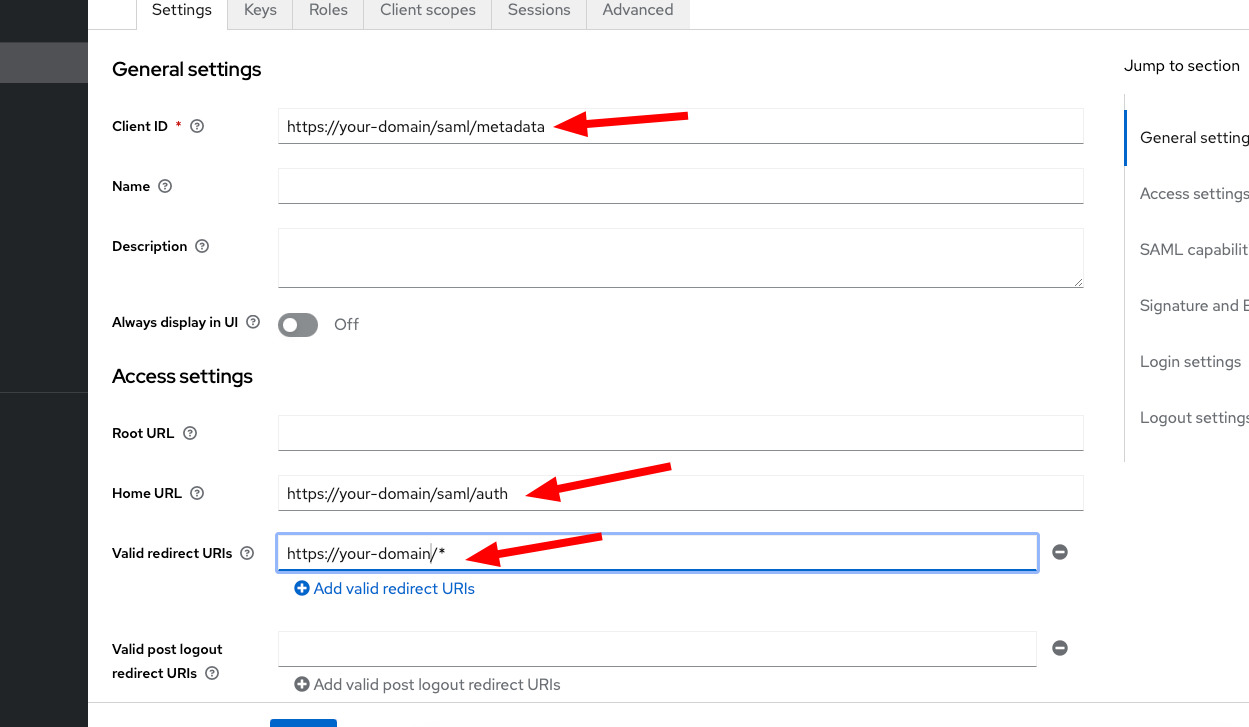The image size is (1249, 727).
Task: Jump to Signature and Encryption section
Action: (1194, 306)
